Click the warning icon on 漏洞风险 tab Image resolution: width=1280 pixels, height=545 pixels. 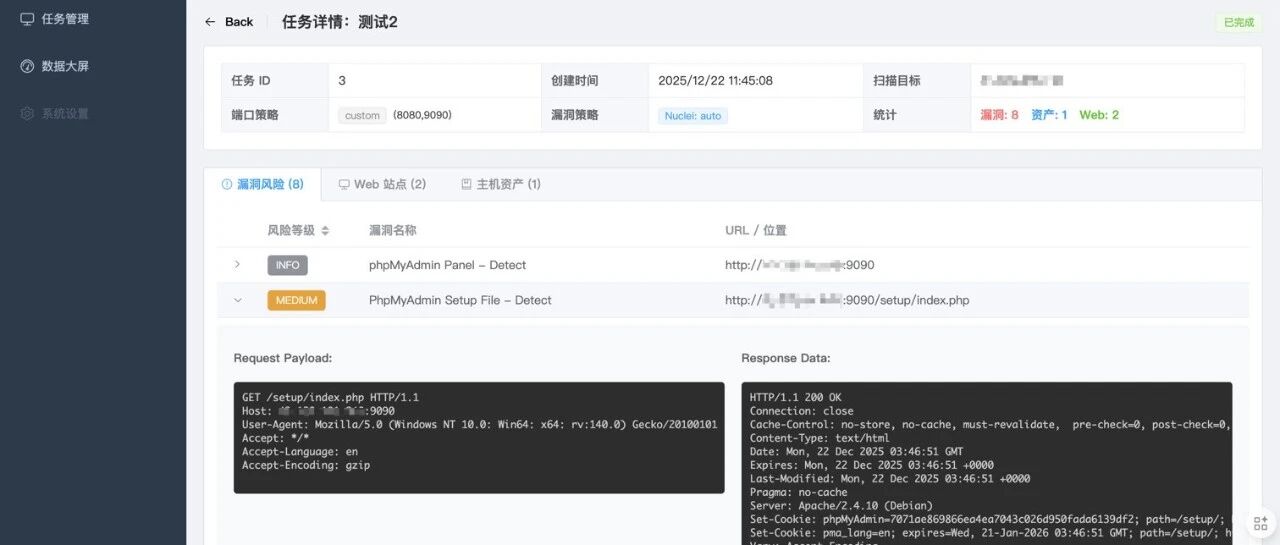226,185
